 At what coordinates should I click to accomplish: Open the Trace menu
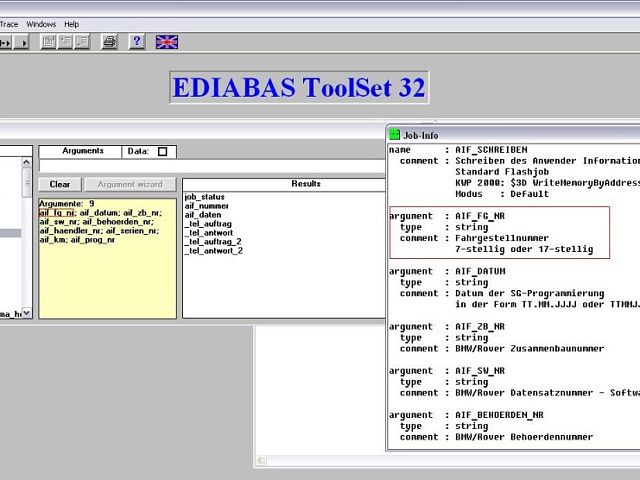tap(9, 24)
